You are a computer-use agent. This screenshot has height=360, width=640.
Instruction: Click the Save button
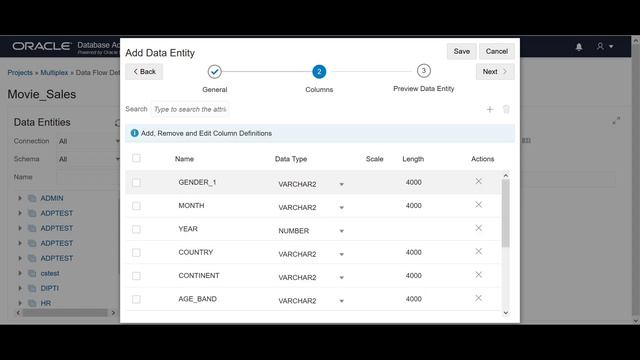click(462, 51)
